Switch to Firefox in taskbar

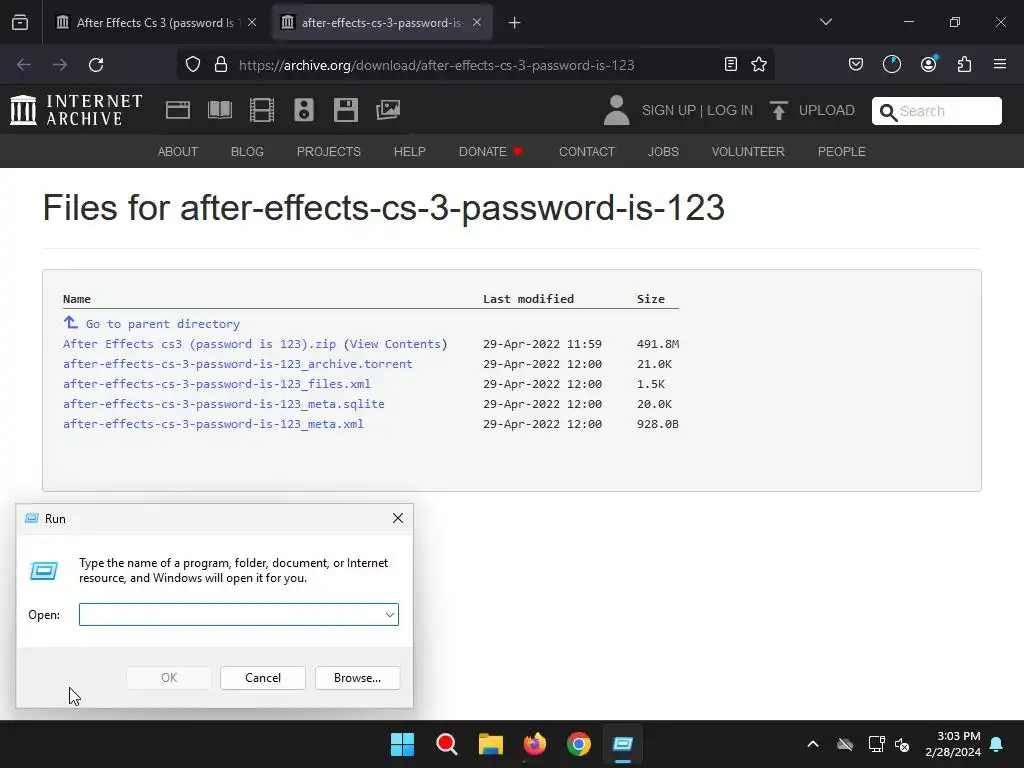click(535, 744)
